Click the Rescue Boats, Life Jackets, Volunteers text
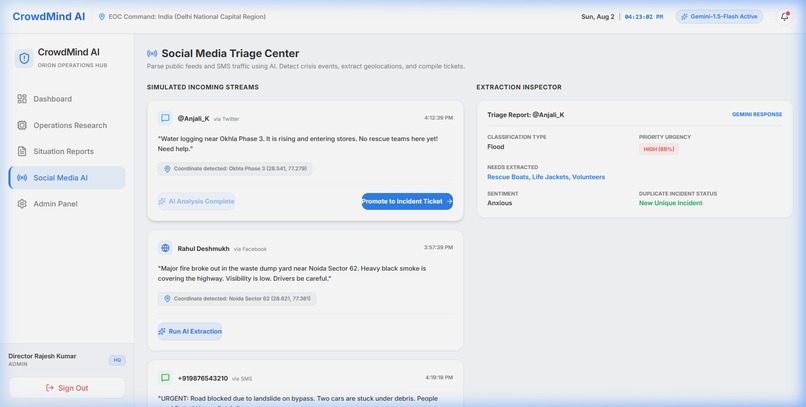The height and width of the screenshot is (407, 806). 546,177
